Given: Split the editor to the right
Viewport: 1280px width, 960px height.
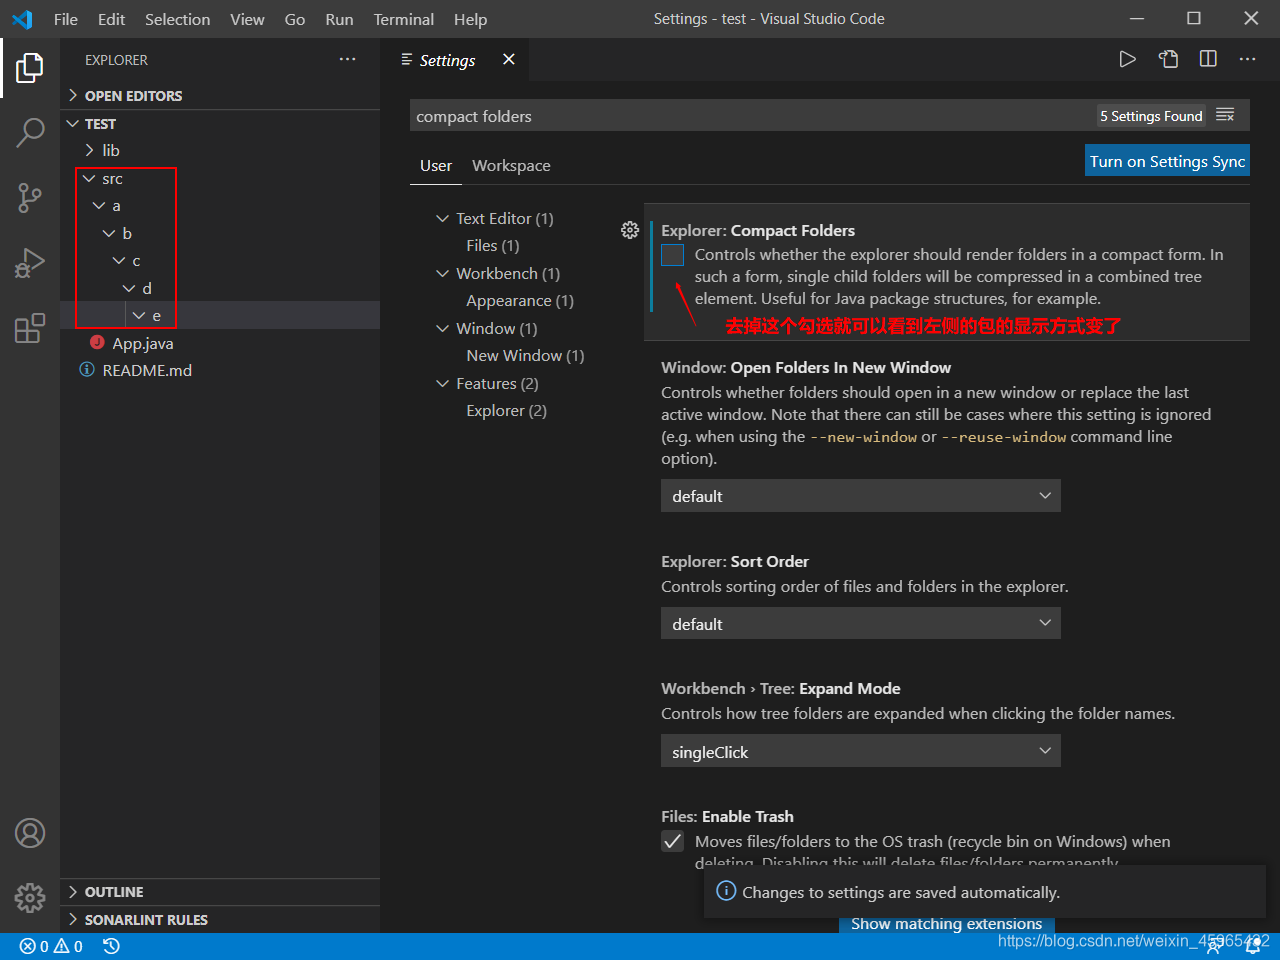Looking at the screenshot, I should [x=1208, y=59].
